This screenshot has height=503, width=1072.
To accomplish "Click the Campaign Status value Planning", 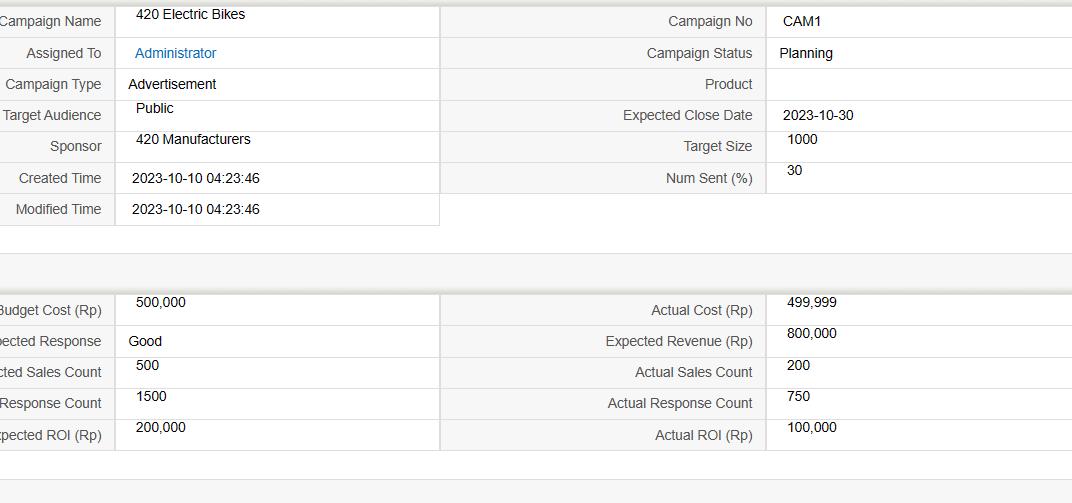I will [x=806, y=53].
